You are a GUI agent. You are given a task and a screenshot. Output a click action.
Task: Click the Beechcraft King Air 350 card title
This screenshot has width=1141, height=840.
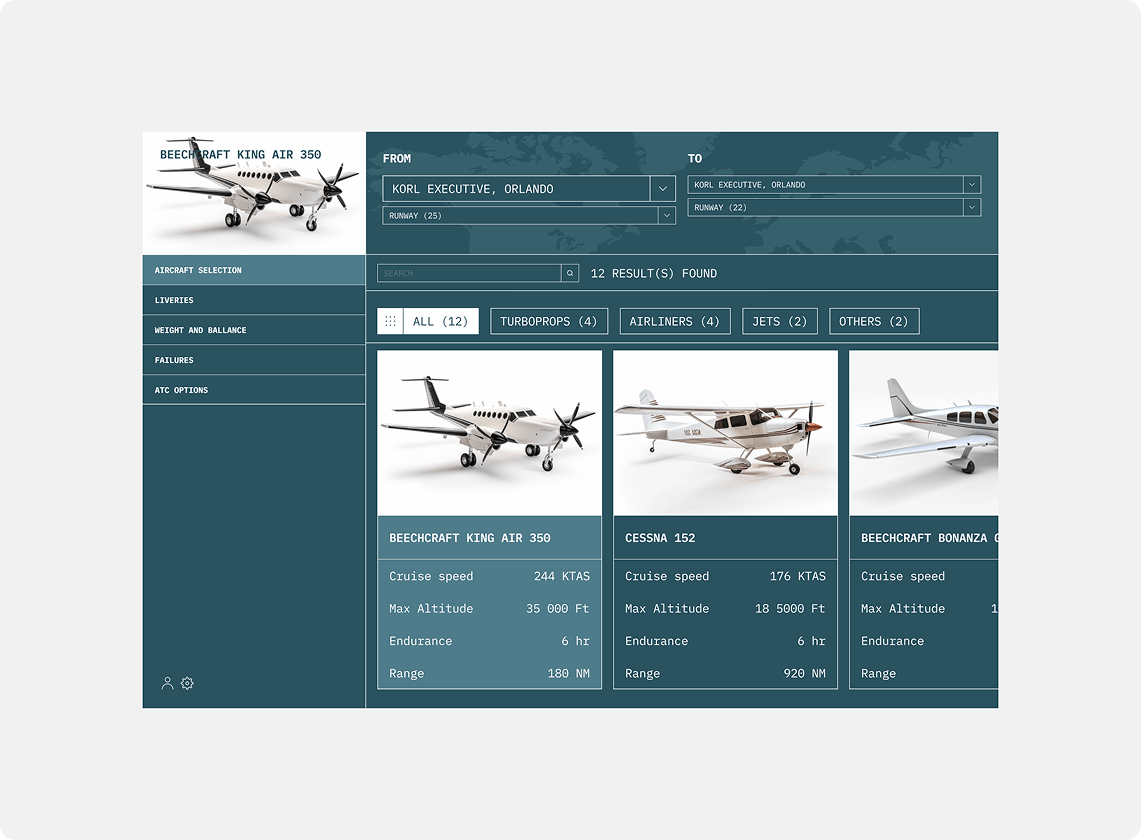coord(469,538)
